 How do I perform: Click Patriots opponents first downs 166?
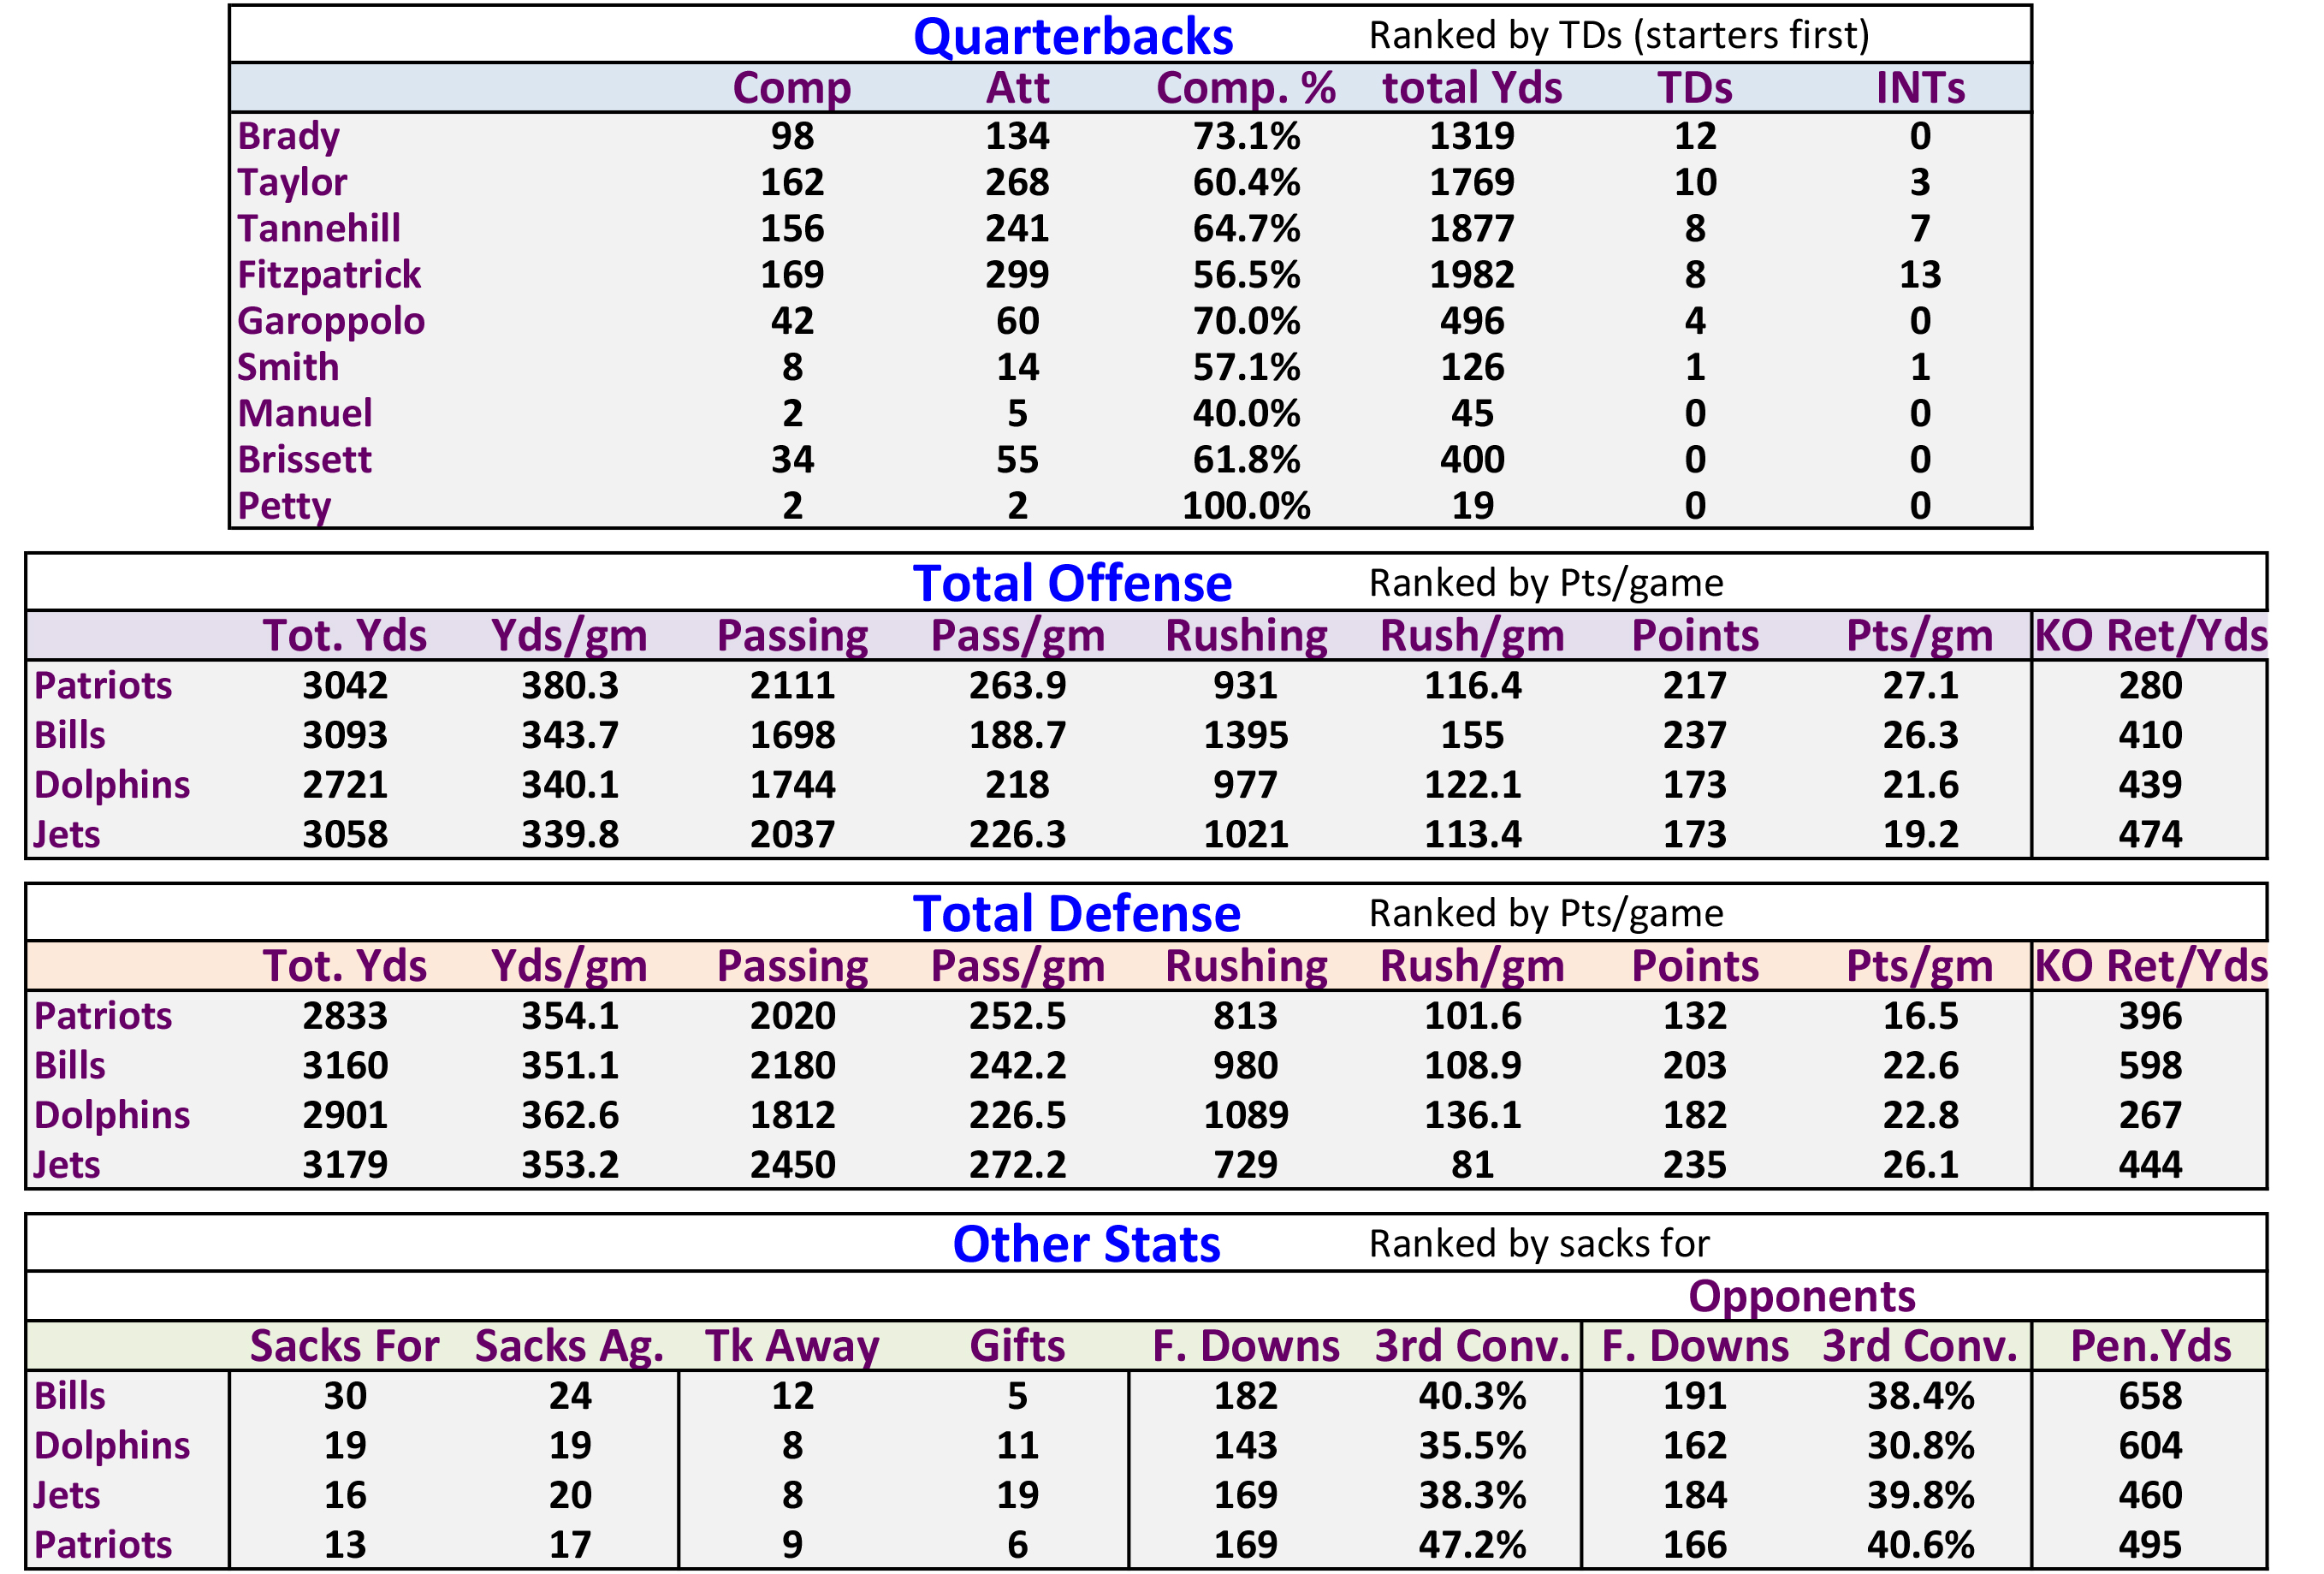pos(1694,1544)
